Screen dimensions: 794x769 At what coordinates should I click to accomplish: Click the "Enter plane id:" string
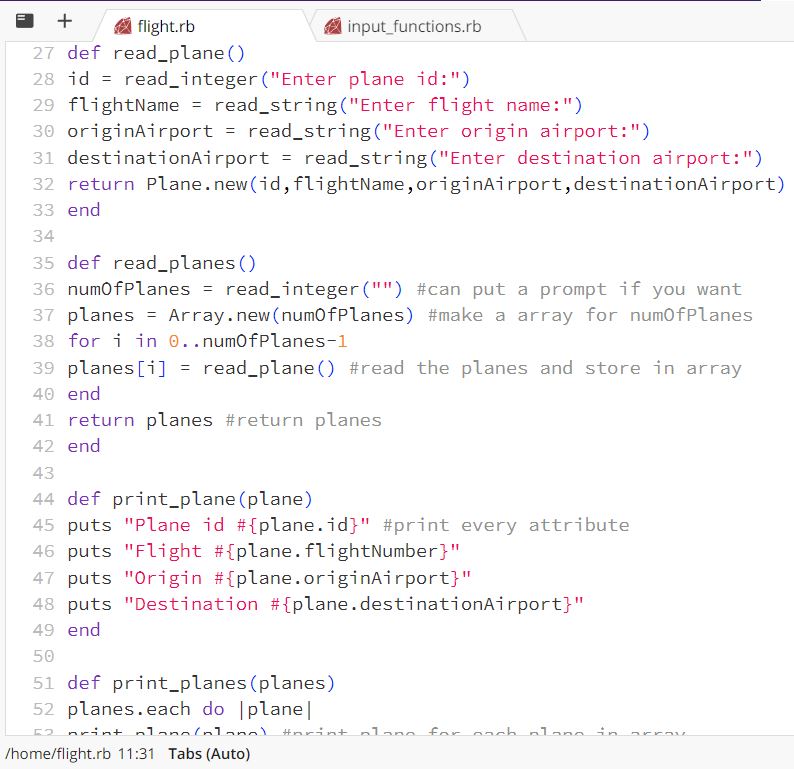(x=365, y=79)
